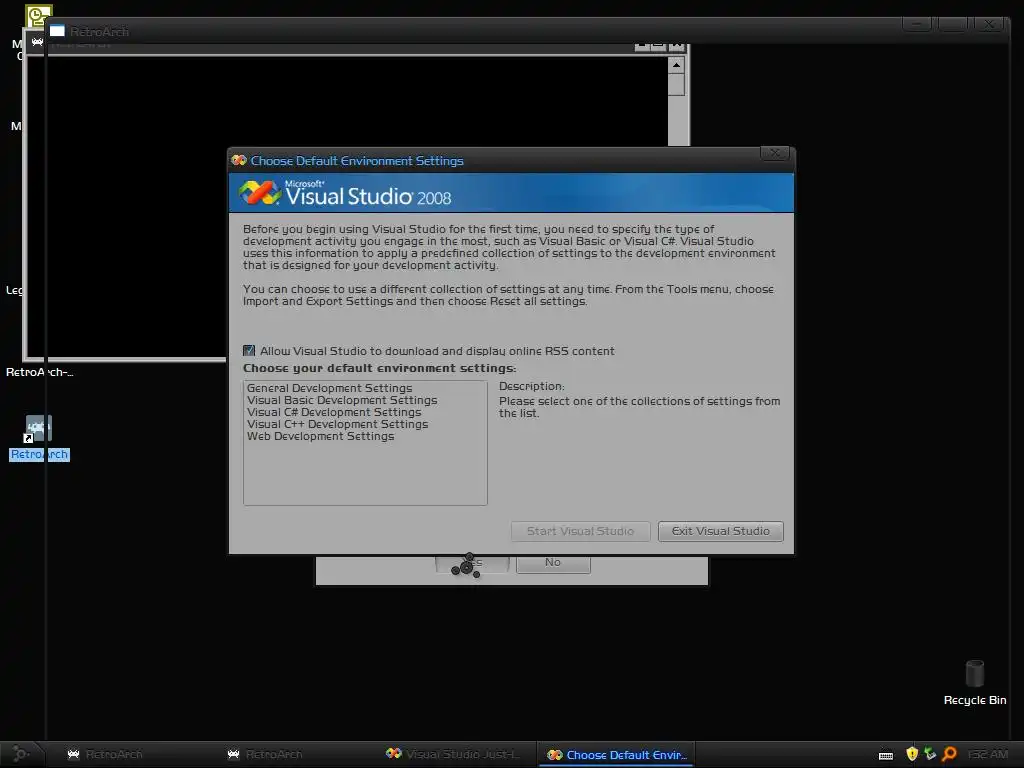Click the Exit Visual Studio button
Image resolution: width=1024 pixels, height=768 pixels.
[x=720, y=532]
